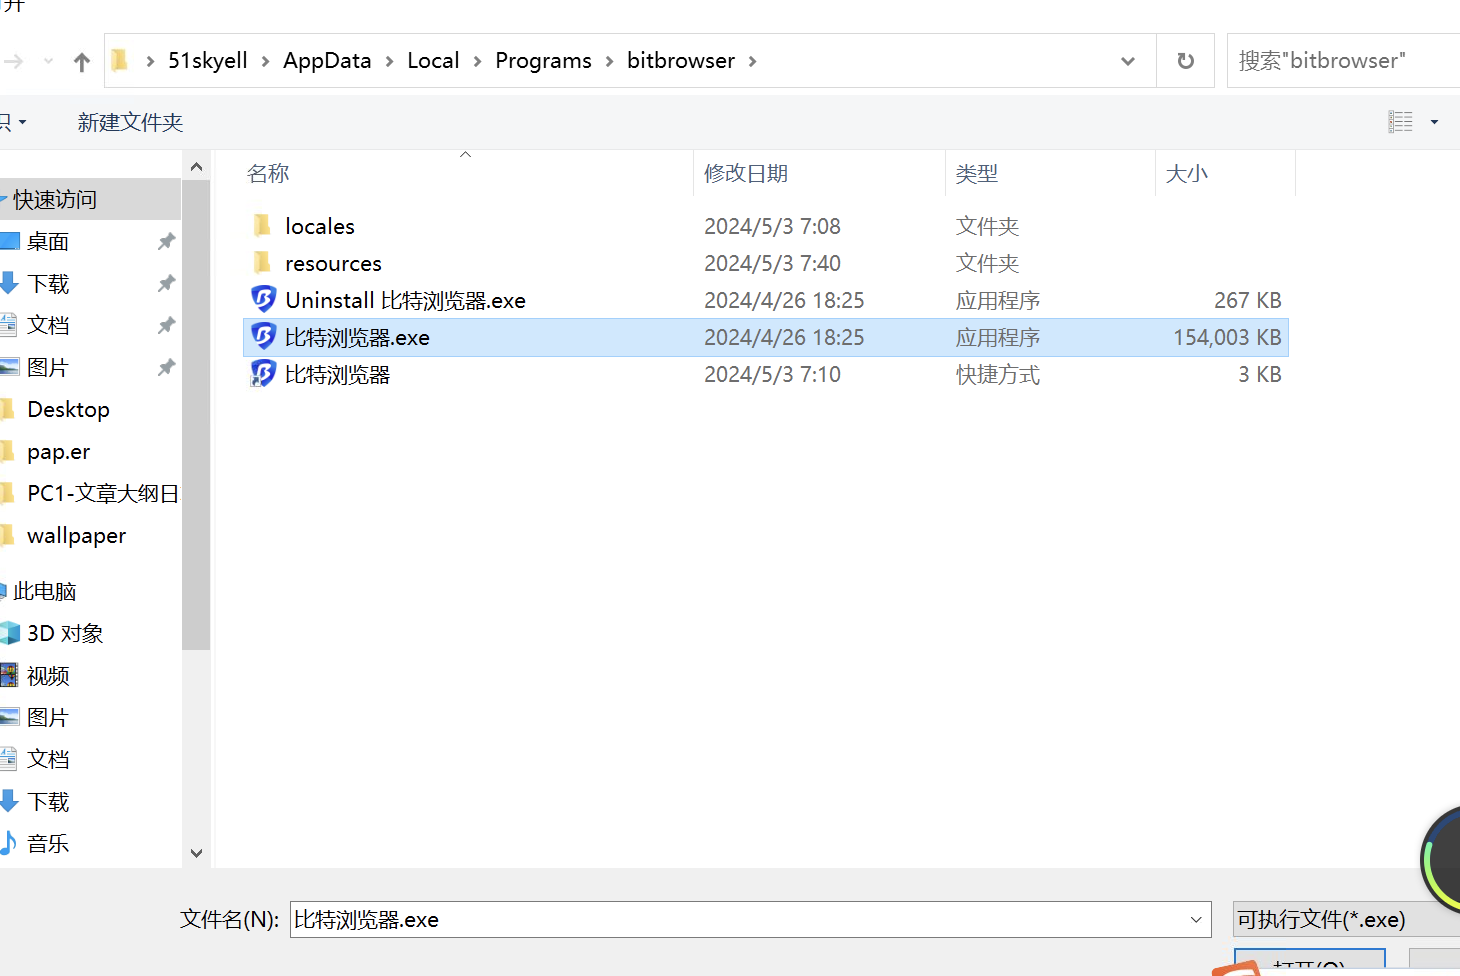The width and height of the screenshot is (1460, 976).
Task: Select 此电脑 in the navigation pane
Action: point(45,592)
